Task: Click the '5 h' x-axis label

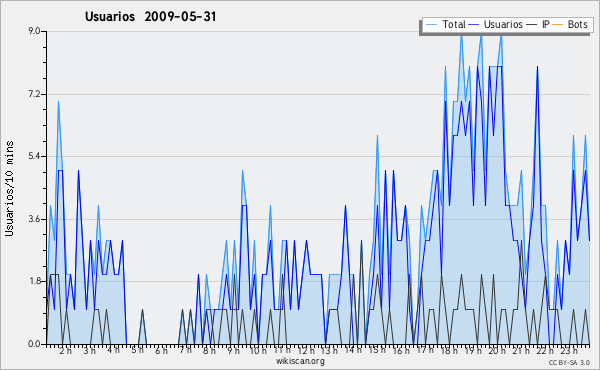Action: click(137, 350)
